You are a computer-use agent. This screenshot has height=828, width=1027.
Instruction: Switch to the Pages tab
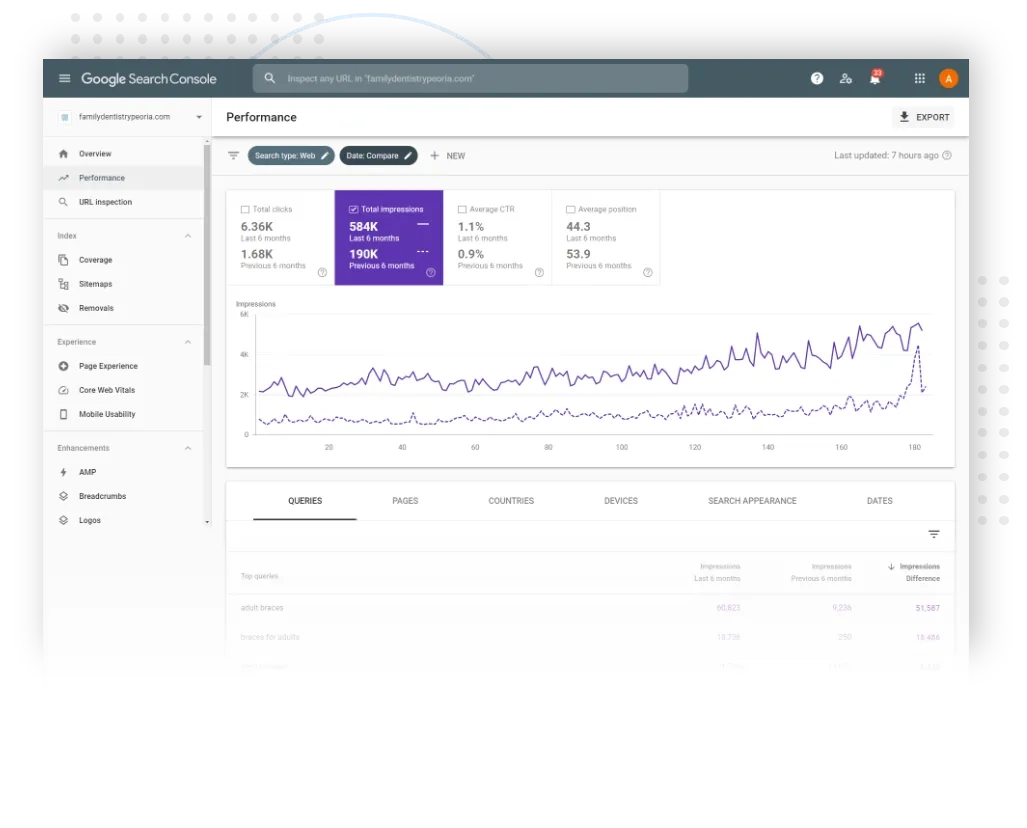(405, 501)
